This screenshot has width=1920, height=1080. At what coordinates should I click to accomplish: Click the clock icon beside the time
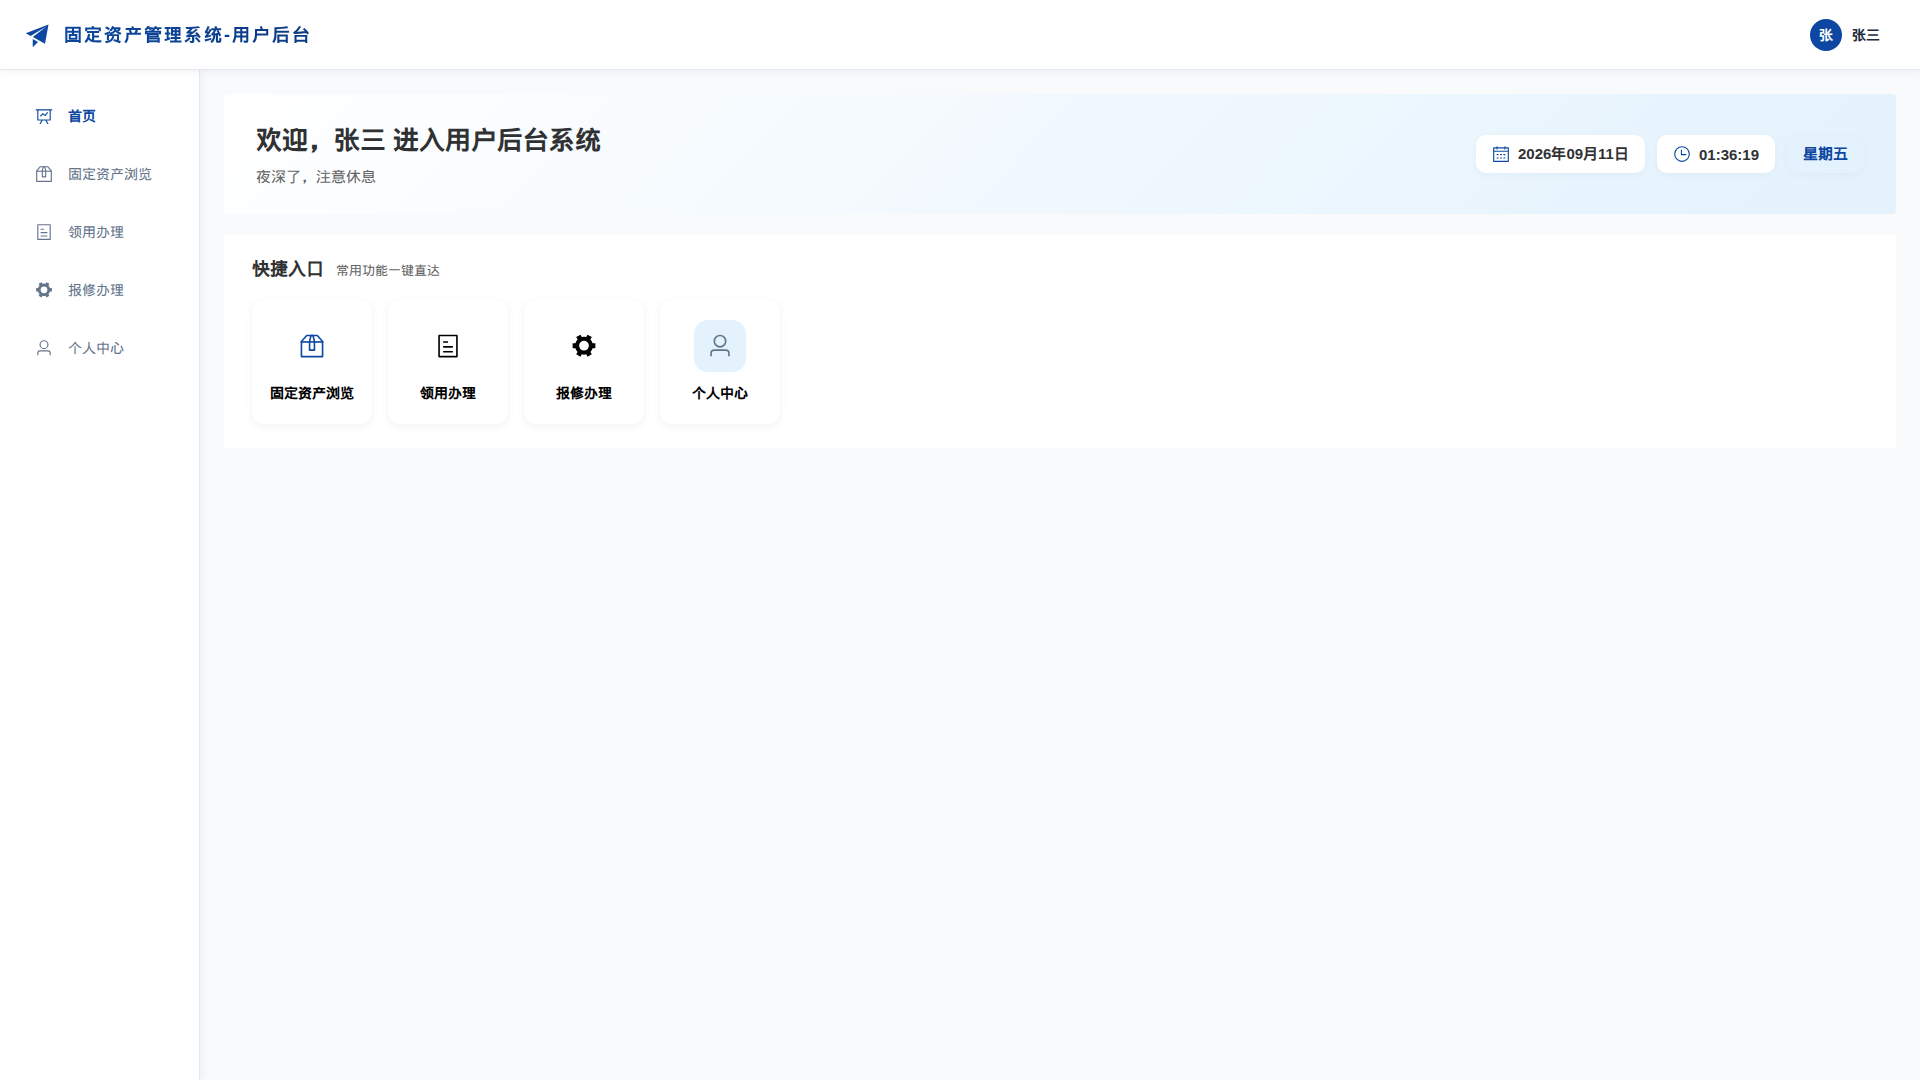tap(1682, 154)
